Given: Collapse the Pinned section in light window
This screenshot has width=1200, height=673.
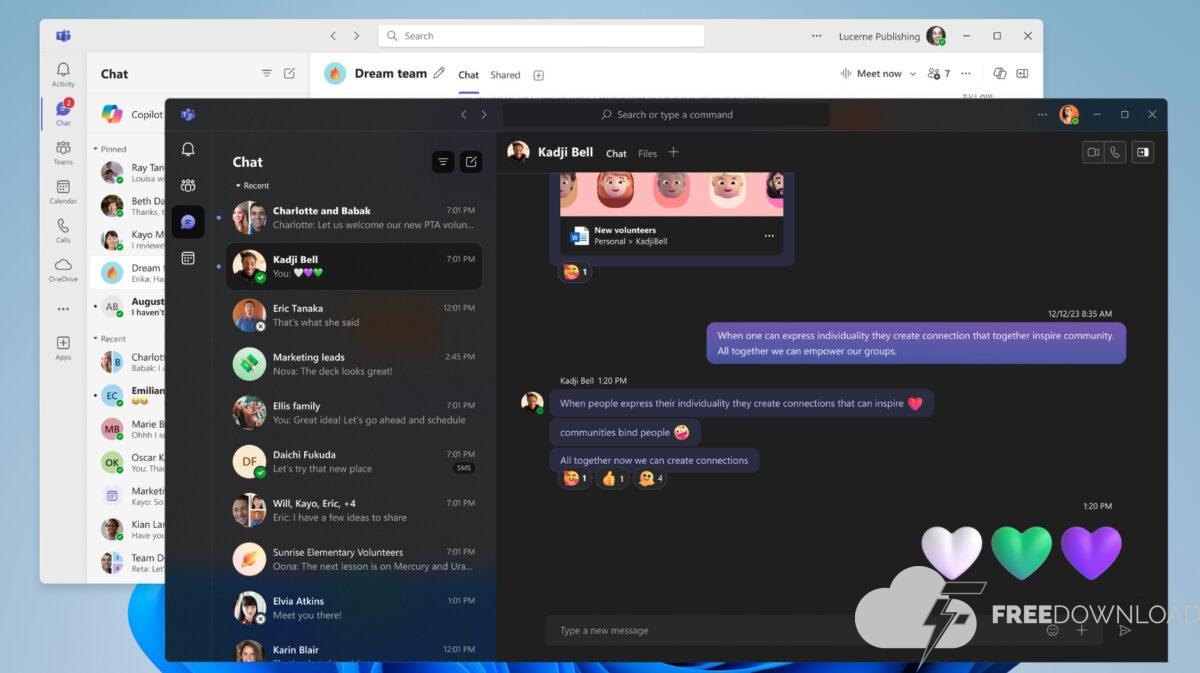Looking at the screenshot, I should coord(96,149).
